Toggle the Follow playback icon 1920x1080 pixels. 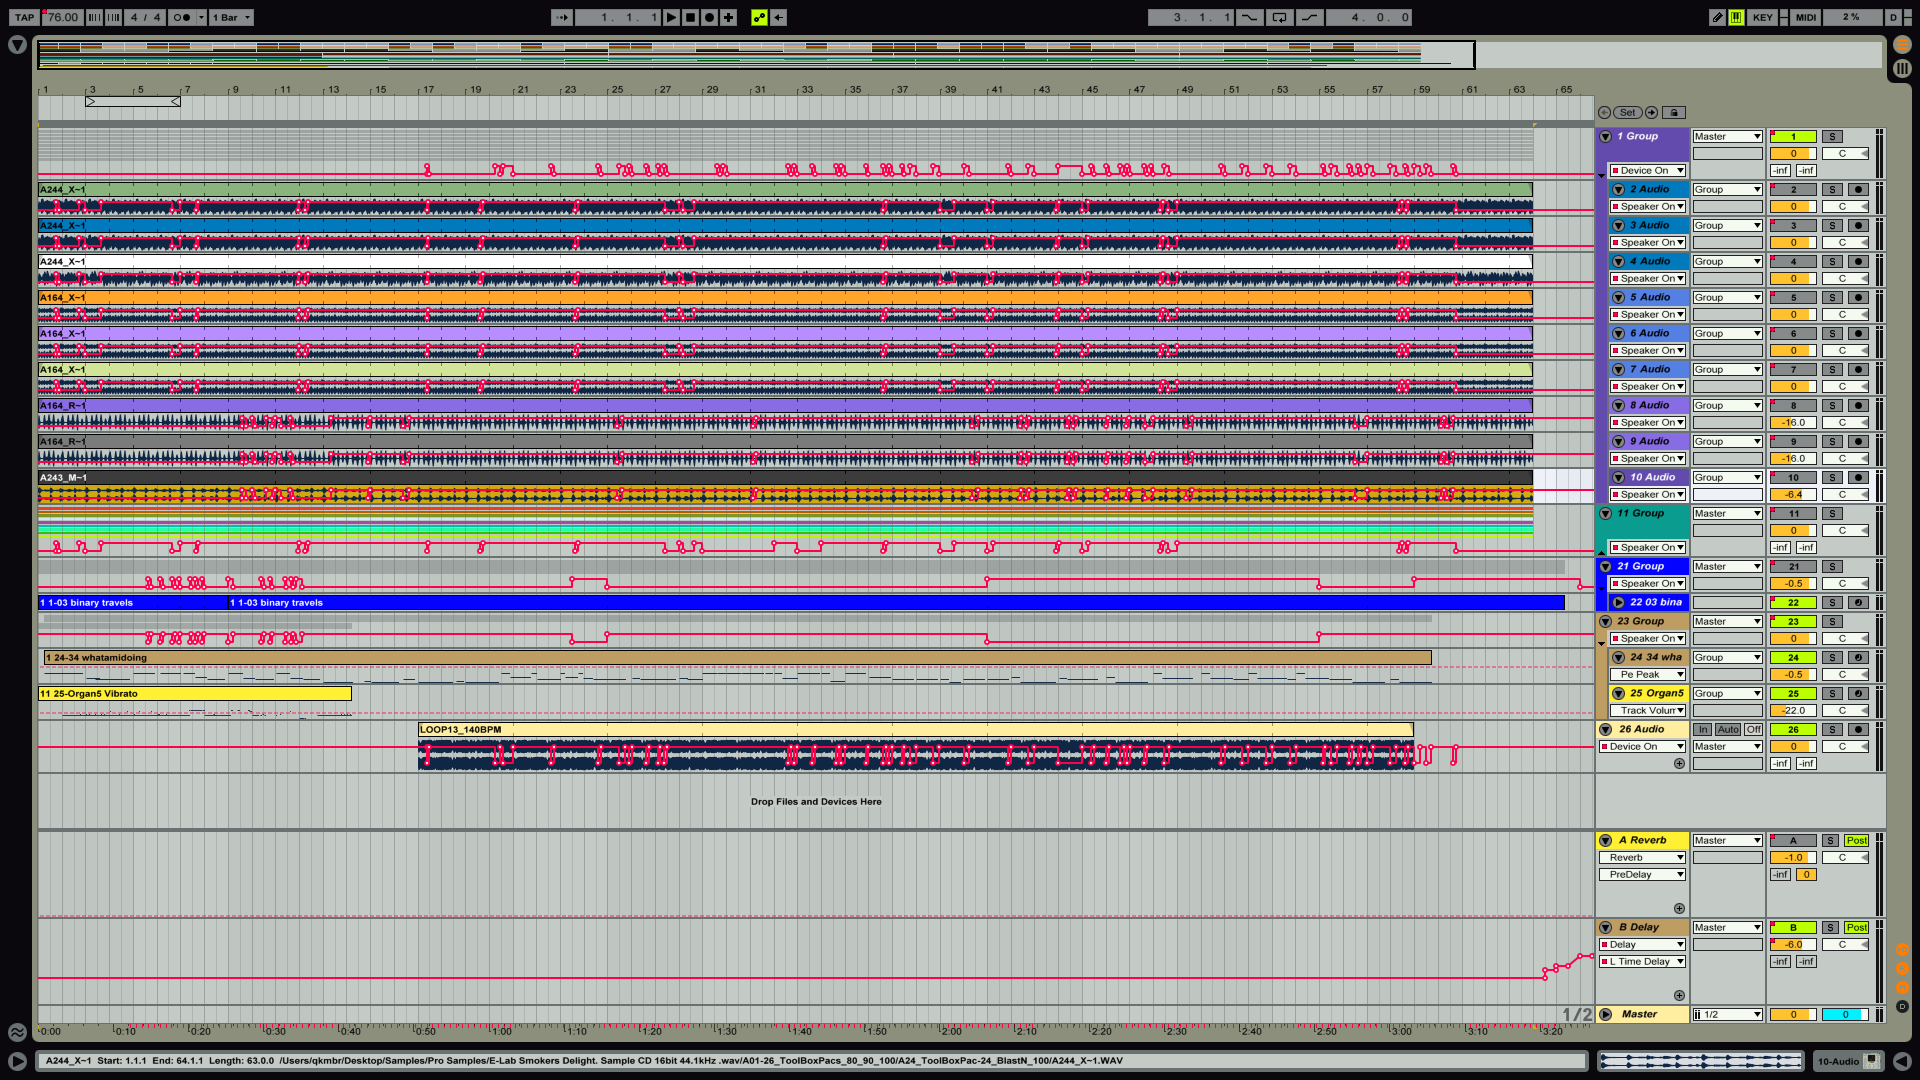click(562, 17)
